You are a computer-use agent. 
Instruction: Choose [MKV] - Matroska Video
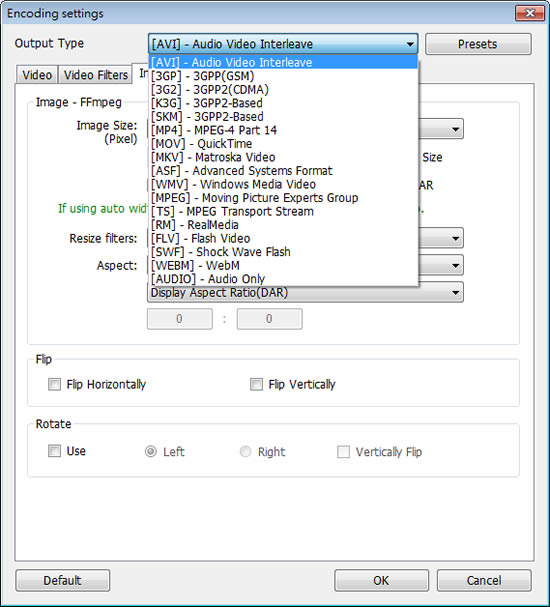coord(283,157)
